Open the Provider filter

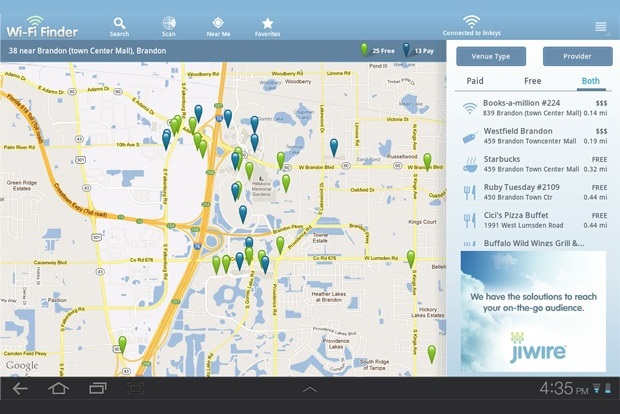point(577,57)
